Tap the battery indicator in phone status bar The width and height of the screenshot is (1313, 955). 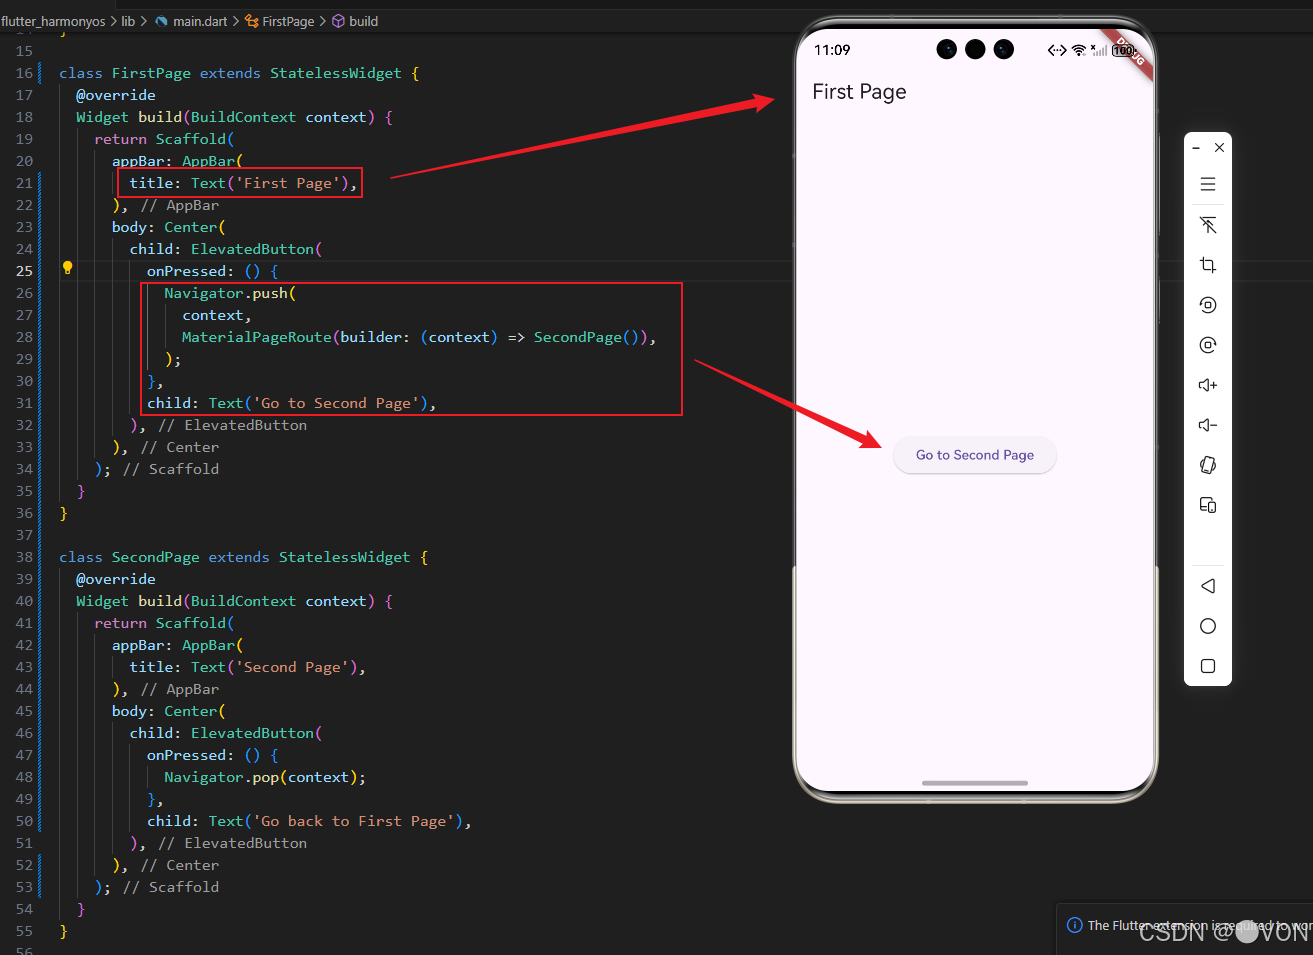click(x=1123, y=50)
